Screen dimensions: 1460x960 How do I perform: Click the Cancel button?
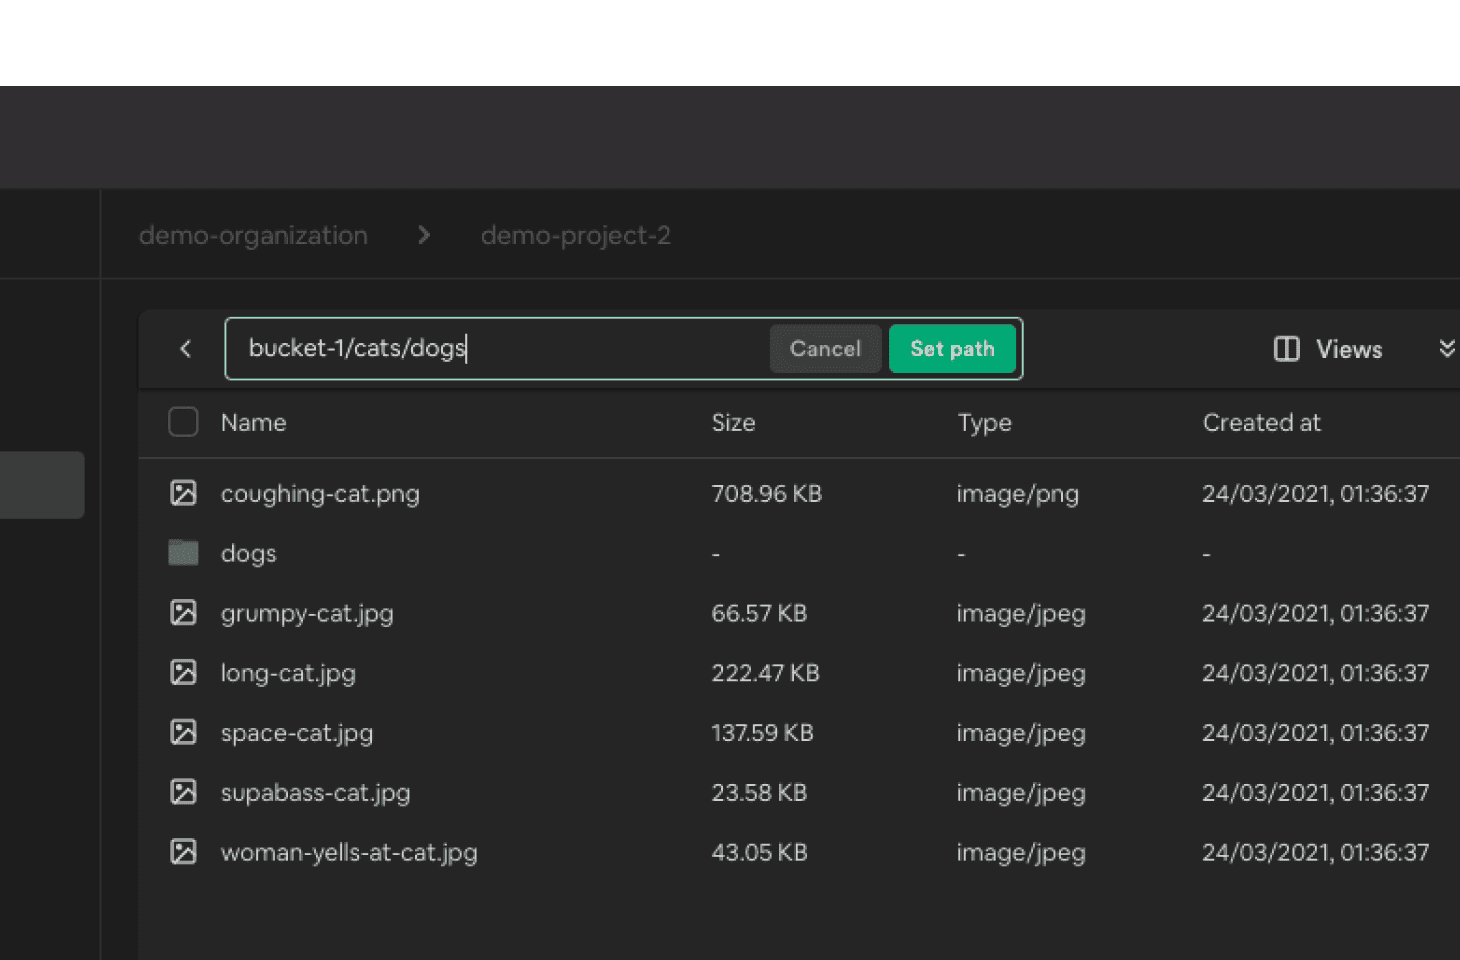(825, 348)
